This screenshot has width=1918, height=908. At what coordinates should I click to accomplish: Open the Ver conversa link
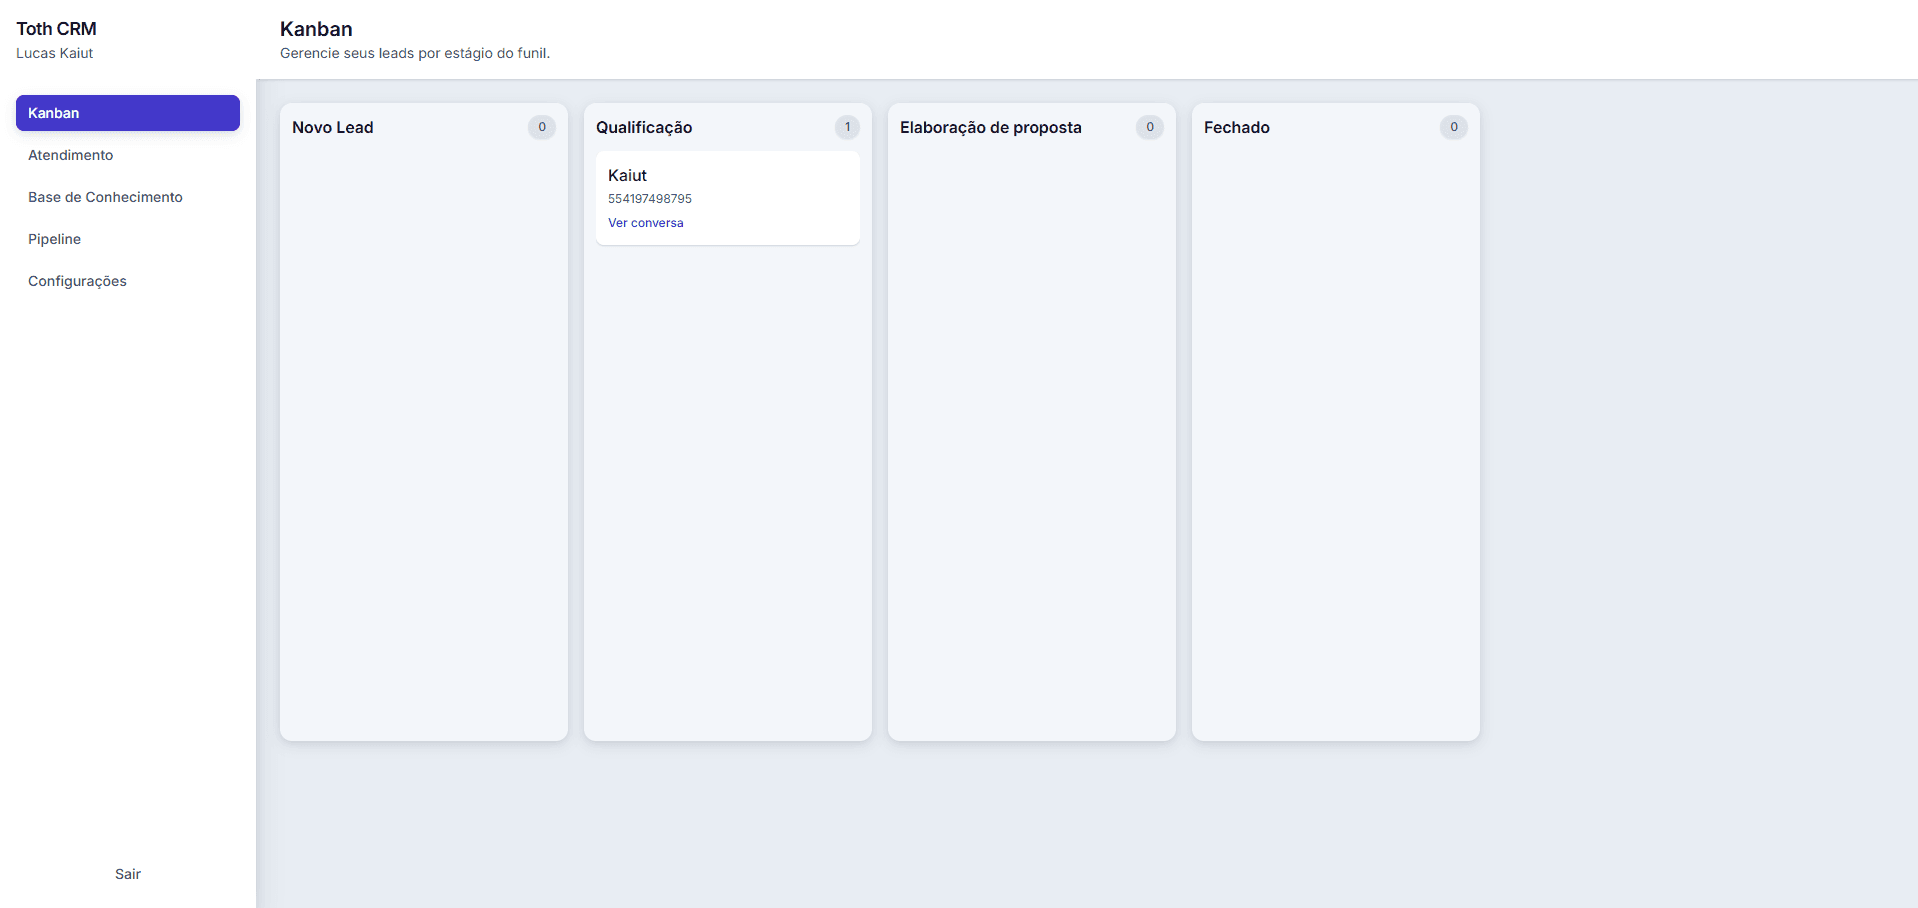click(x=646, y=223)
